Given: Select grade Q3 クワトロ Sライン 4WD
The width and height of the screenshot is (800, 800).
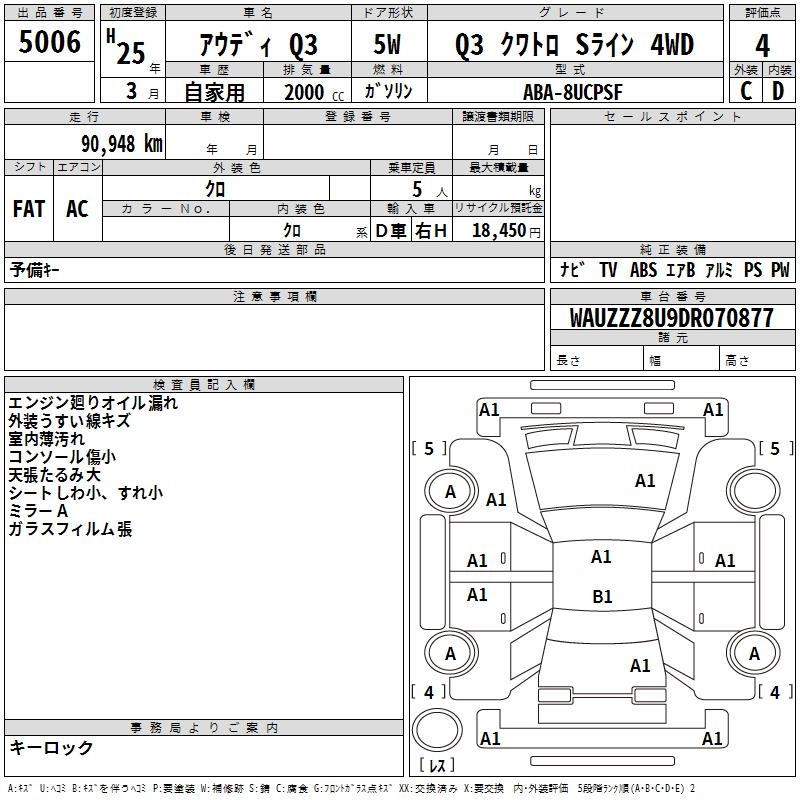Looking at the screenshot, I should click(x=574, y=44).
